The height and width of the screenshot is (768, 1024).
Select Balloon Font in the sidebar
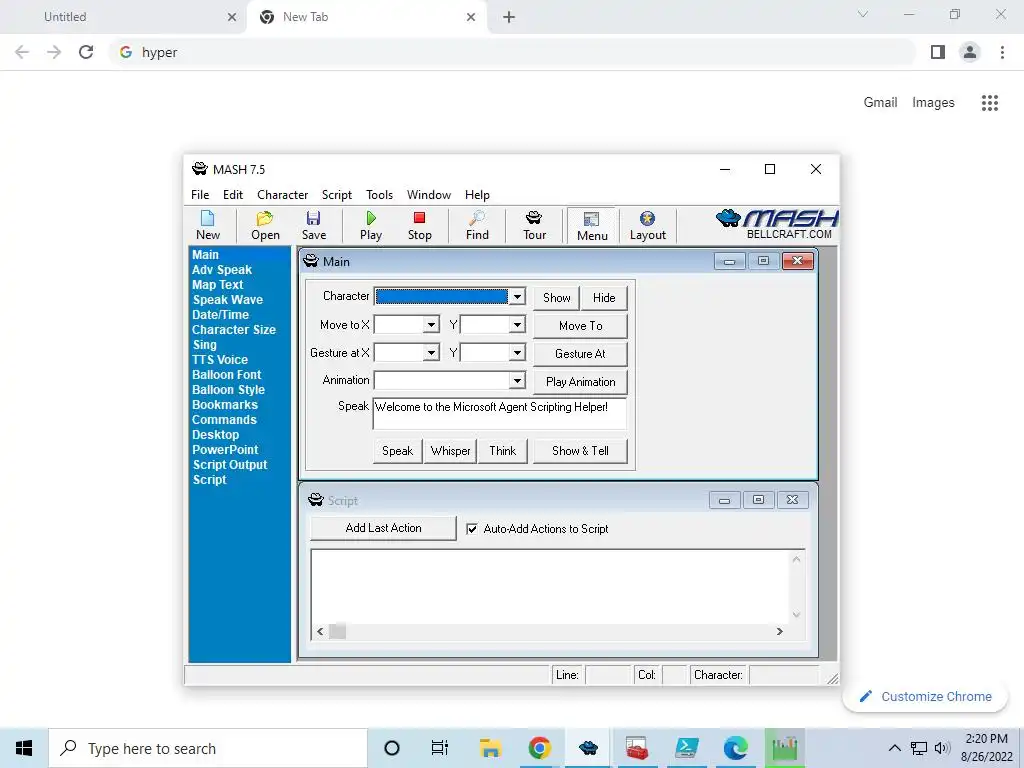pyautogui.click(x=226, y=375)
